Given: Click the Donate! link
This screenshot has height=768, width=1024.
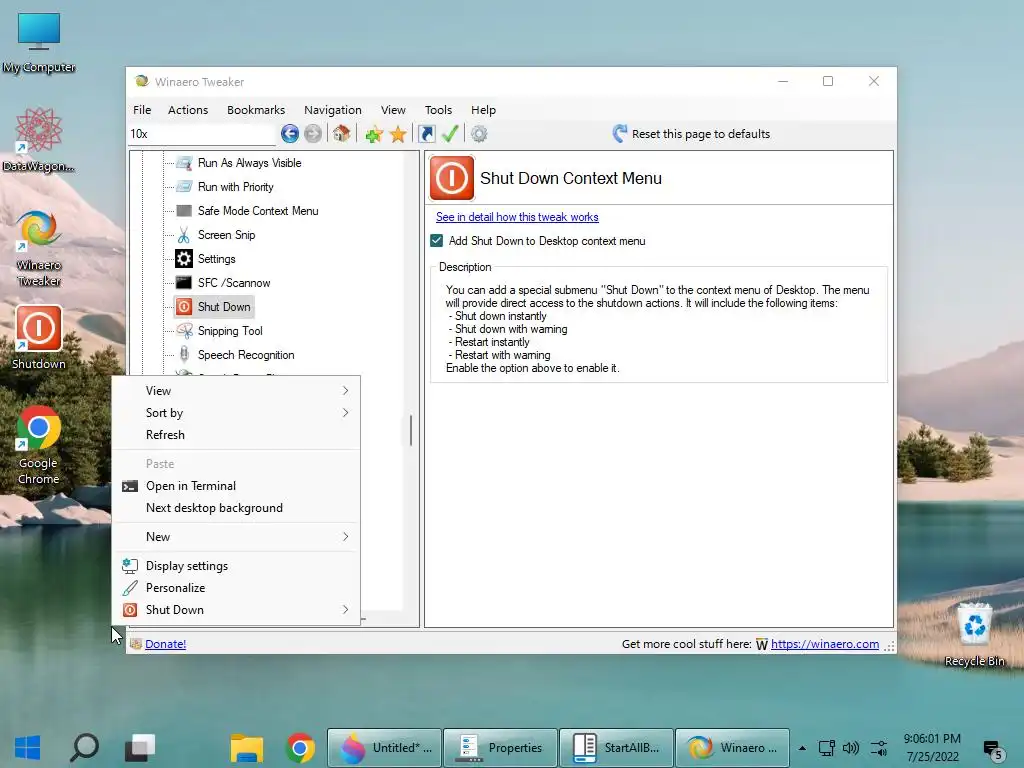Looking at the screenshot, I should tap(165, 644).
